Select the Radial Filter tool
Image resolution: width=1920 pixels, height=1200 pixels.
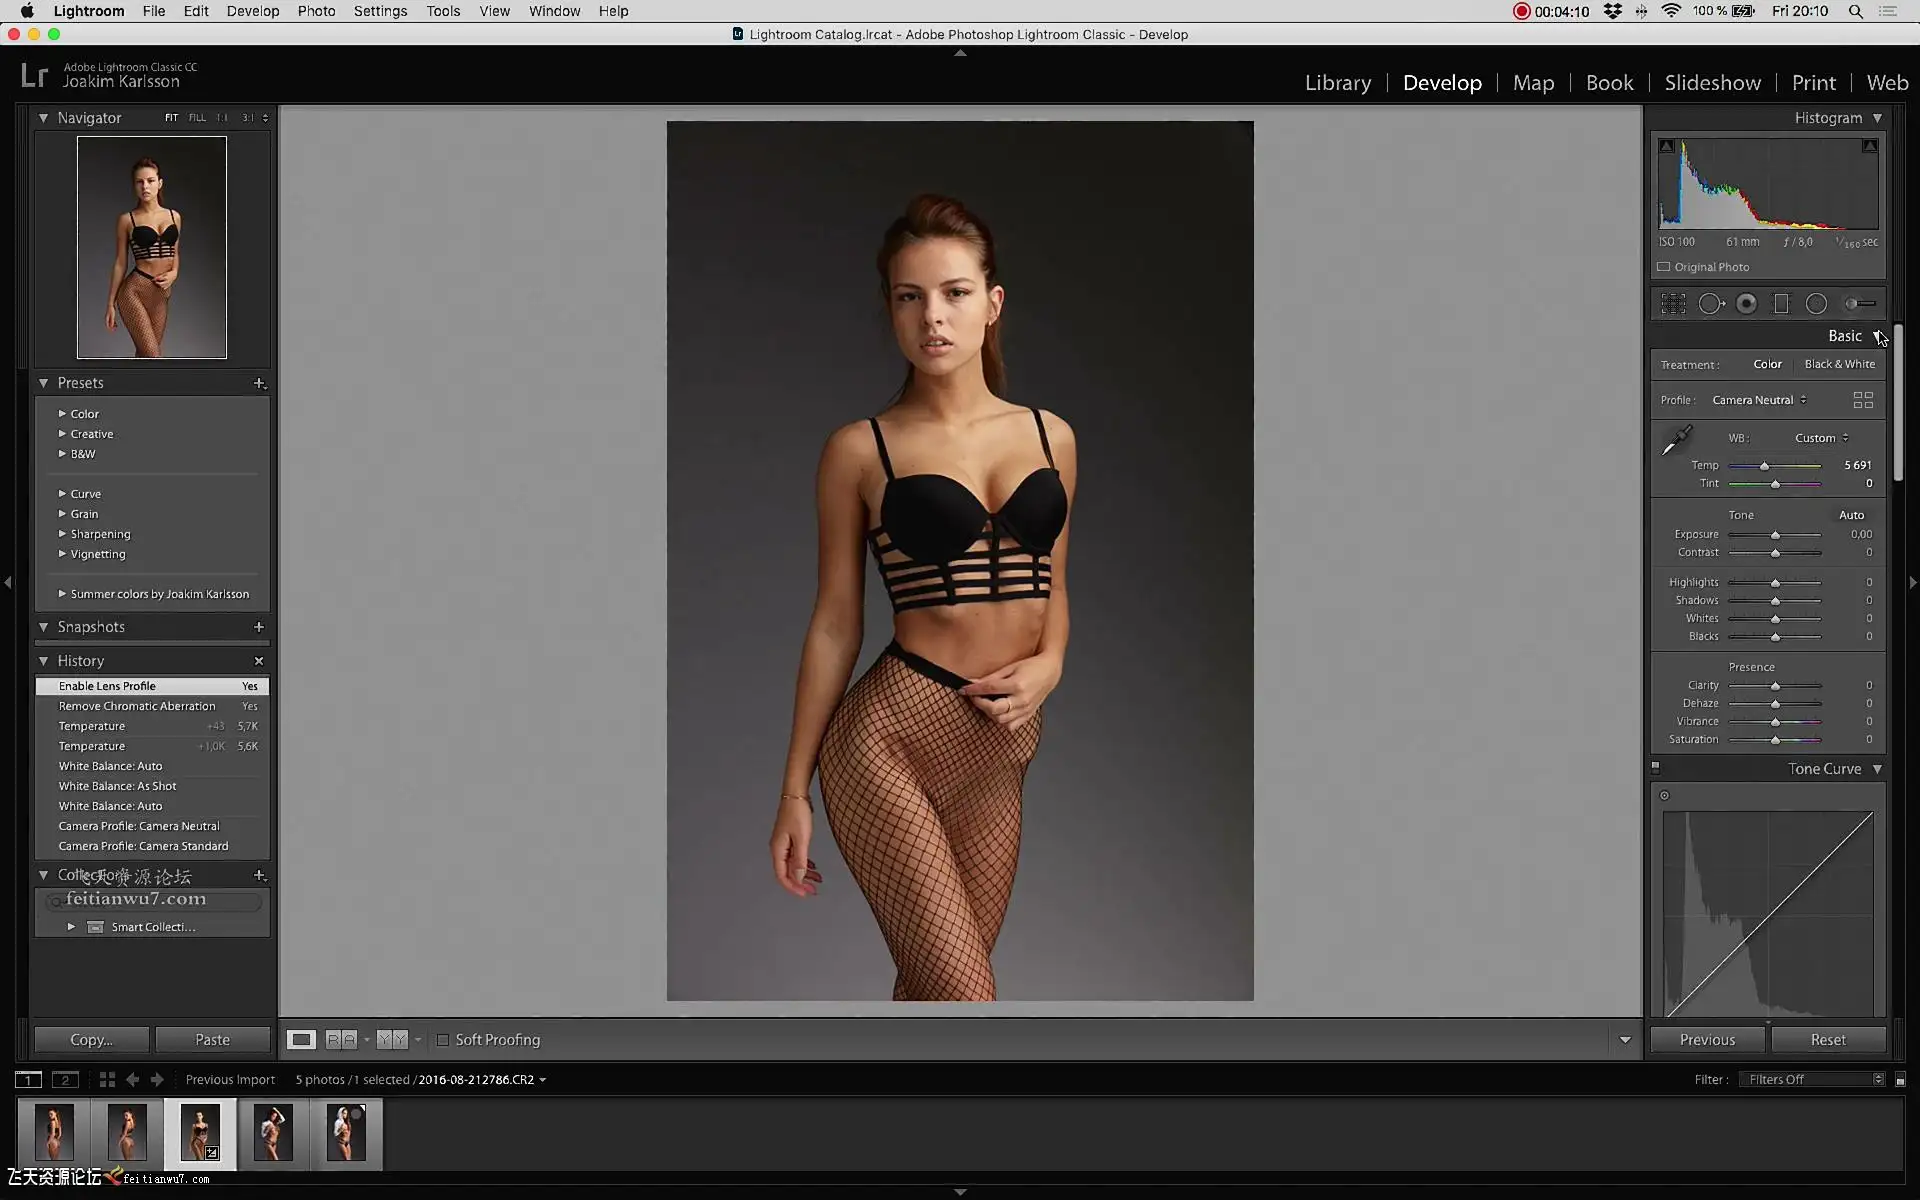point(1816,304)
